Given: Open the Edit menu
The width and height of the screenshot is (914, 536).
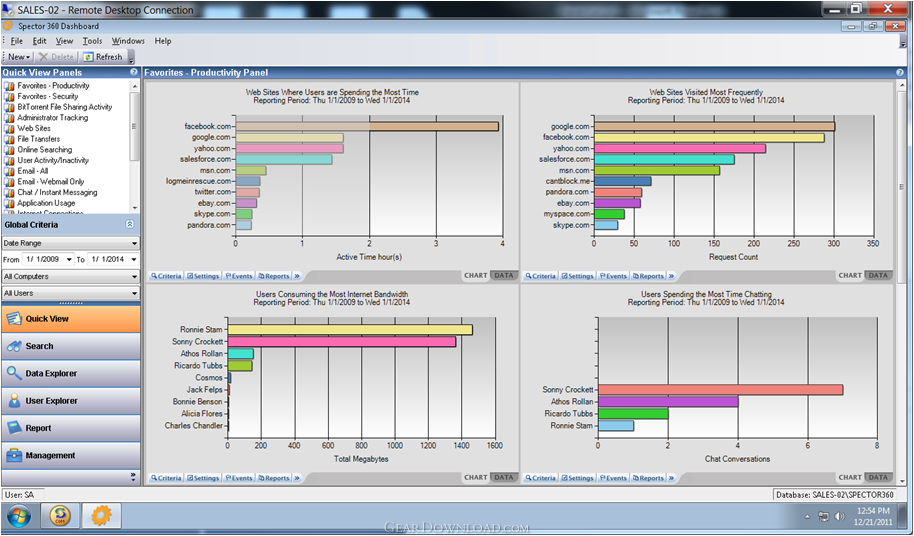Looking at the screenshot, I should [x=39, y=41].
